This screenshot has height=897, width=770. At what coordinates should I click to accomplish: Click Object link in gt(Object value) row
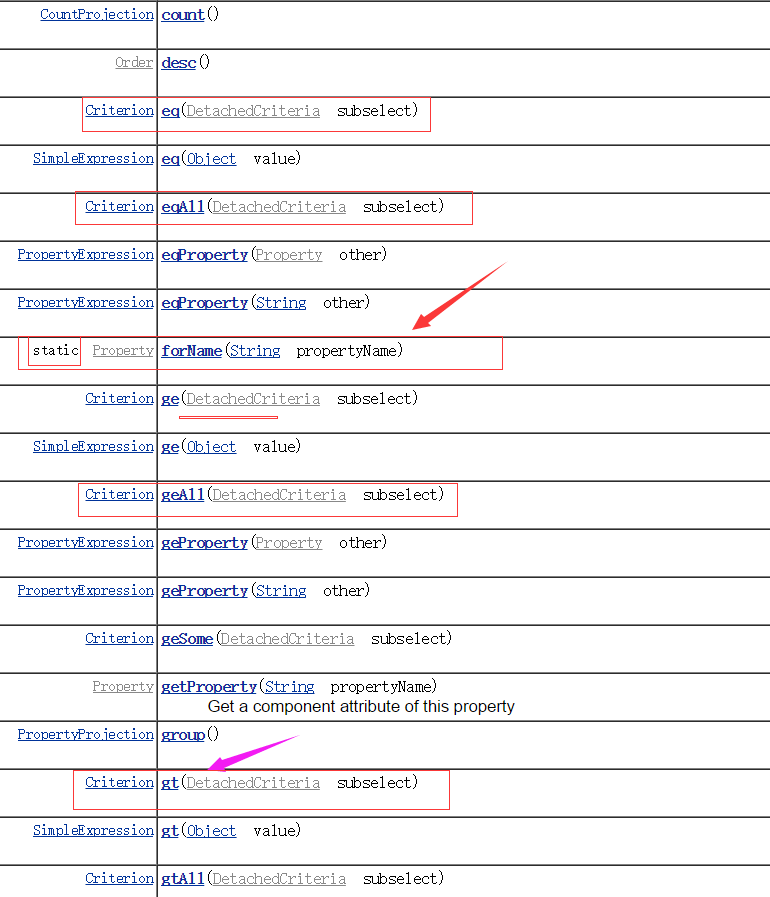tap(211, 831)
